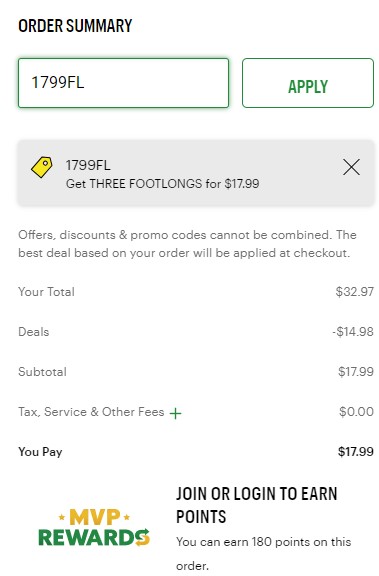Remove the 1799FL promo with the X
Image resolution: width=379 pixels, height=576 pixels.
coord(351,168)
